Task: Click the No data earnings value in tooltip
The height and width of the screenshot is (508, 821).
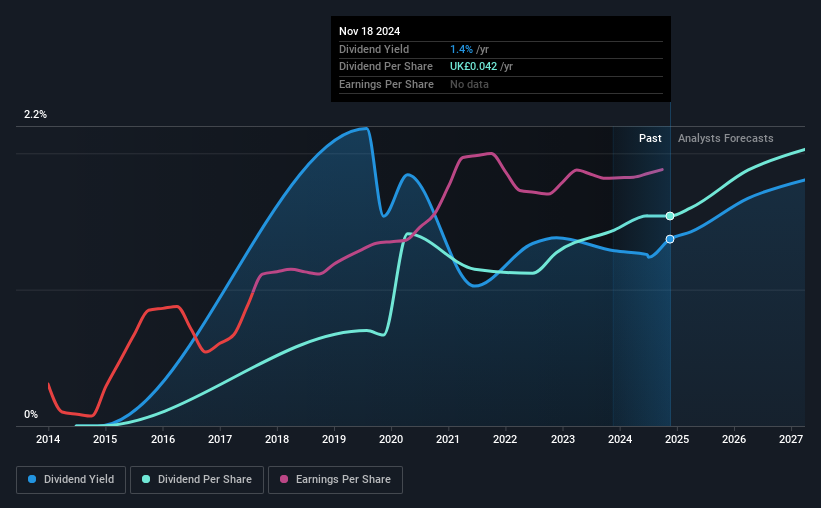Action: [469, 84]
